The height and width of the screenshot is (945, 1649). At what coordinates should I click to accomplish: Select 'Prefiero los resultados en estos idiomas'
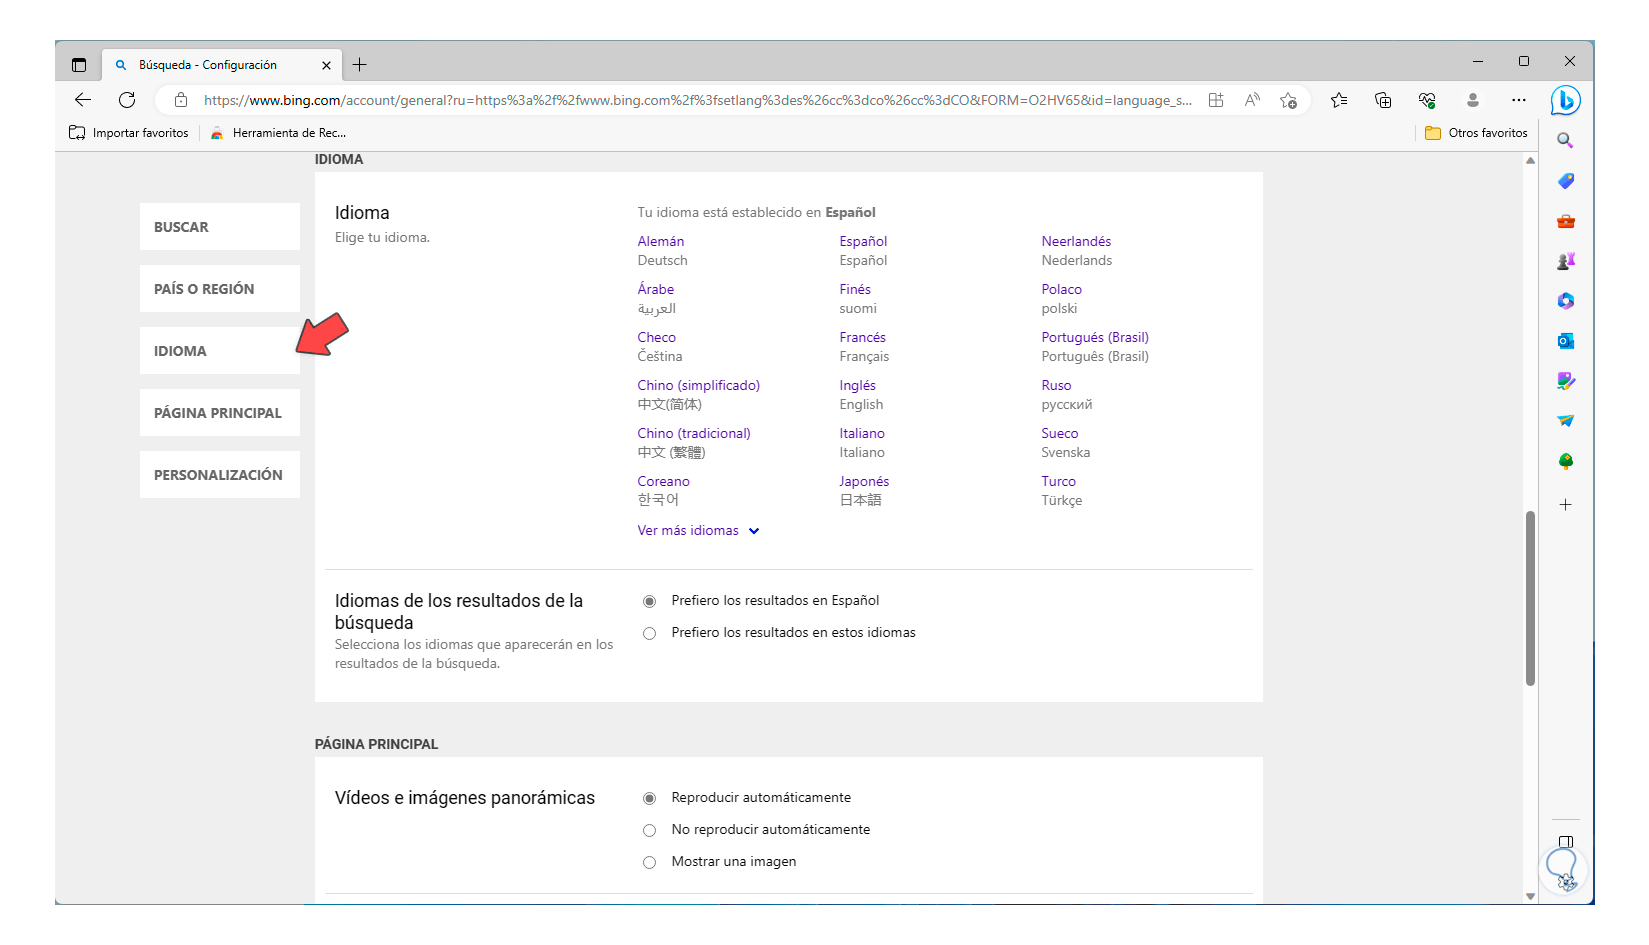pos(650,633)
